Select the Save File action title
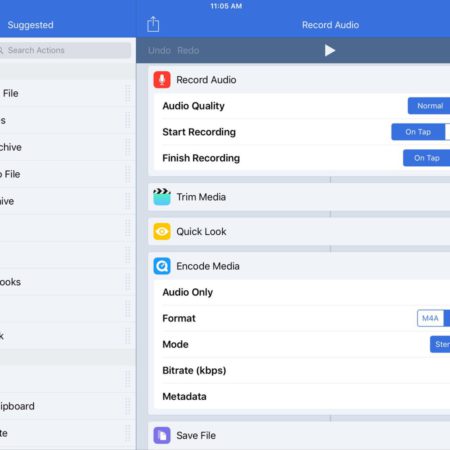This screenshot has height=450, width=450. 196,436
